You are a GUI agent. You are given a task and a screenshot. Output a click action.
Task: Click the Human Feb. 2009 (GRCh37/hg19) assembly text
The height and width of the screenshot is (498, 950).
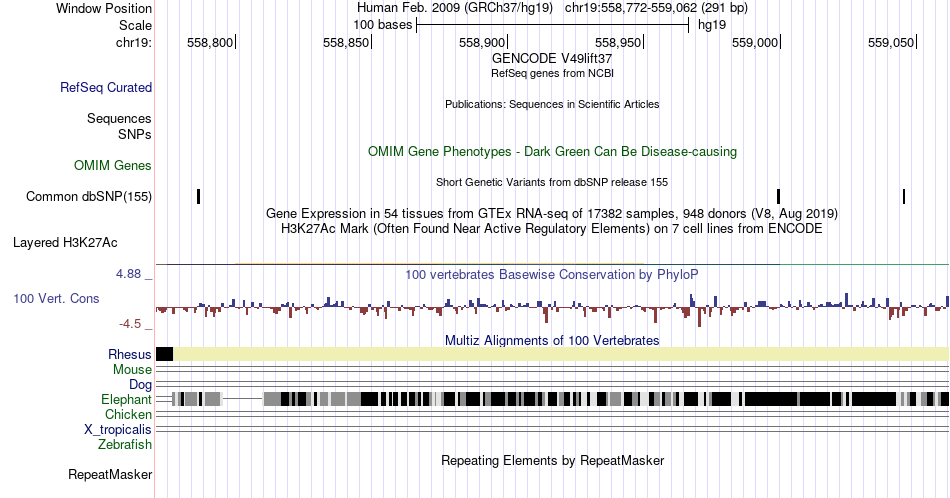pos(455,8)
